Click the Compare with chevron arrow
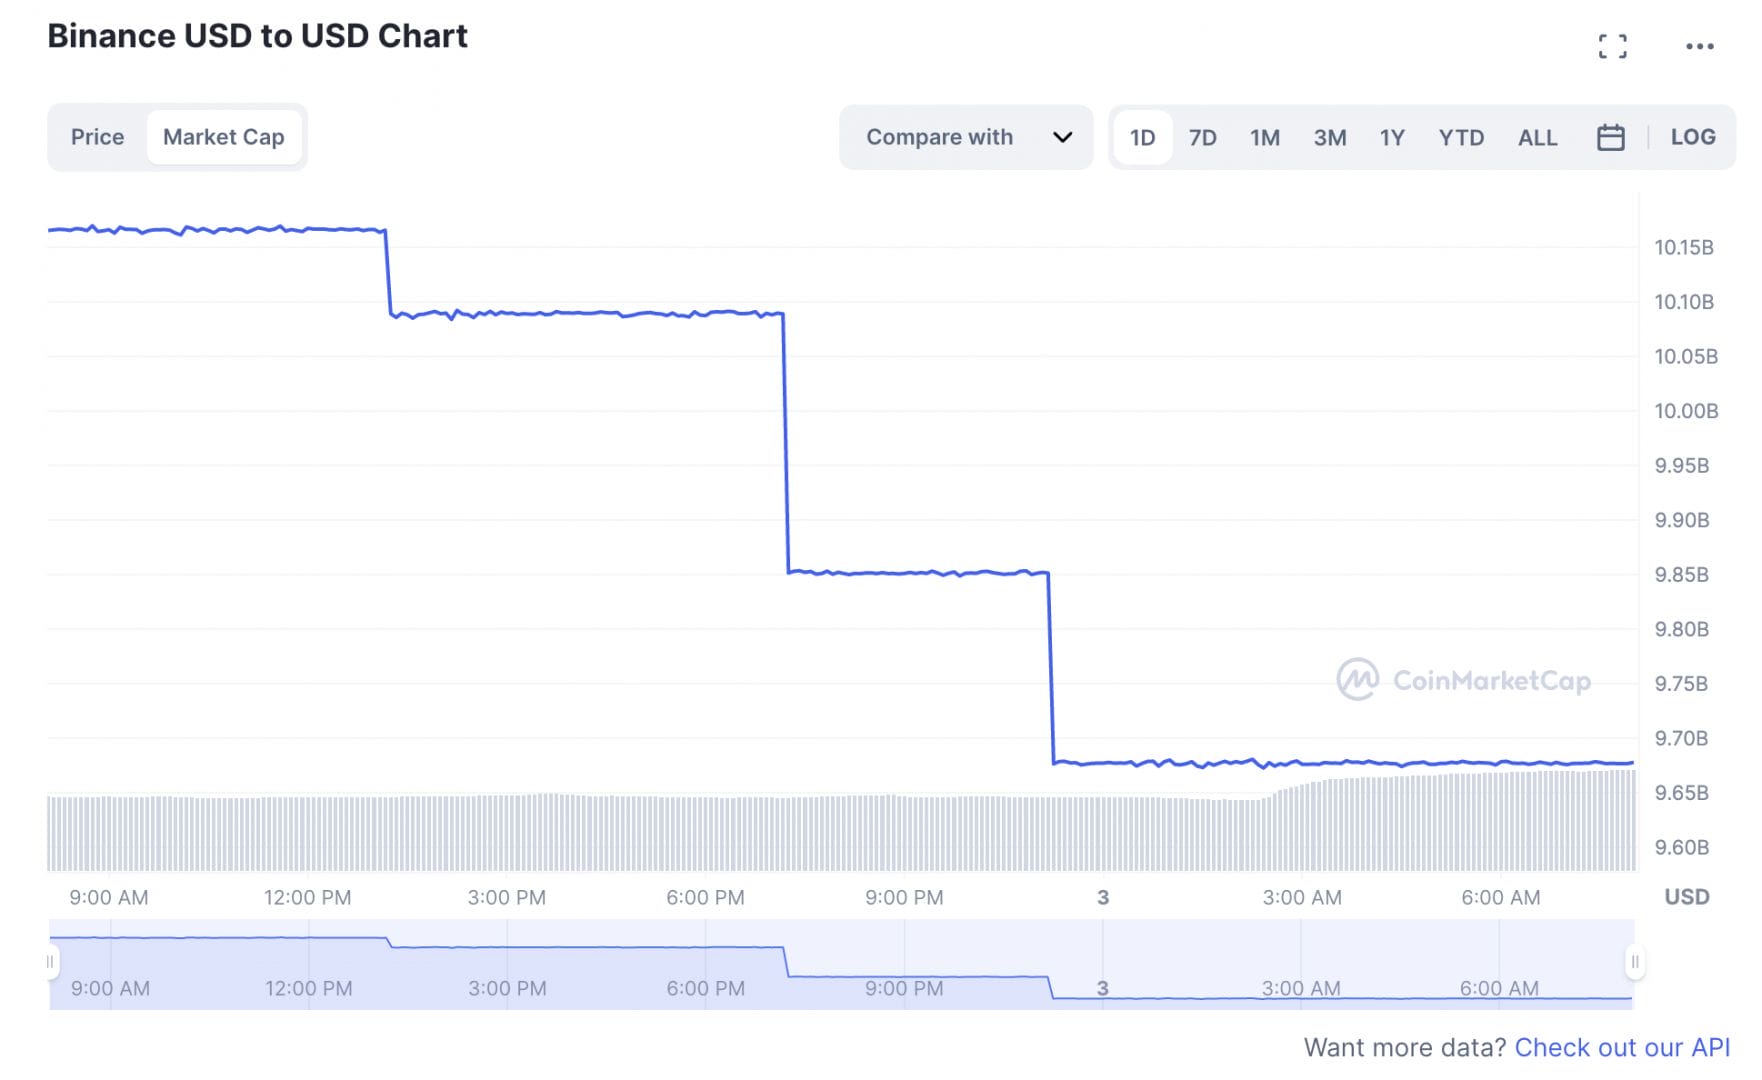This screenshot has width=1762, height=1080. [x=1062, y=137]
